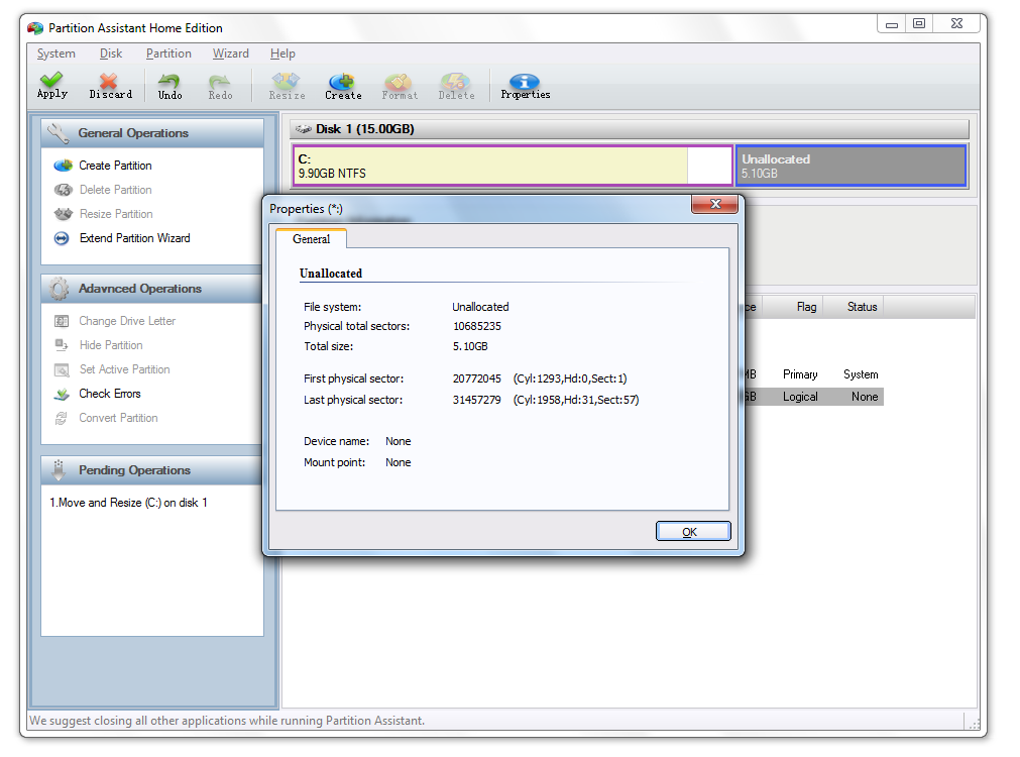
Task: Click the General Operations wrench icon
Action: tap(58, 133)
